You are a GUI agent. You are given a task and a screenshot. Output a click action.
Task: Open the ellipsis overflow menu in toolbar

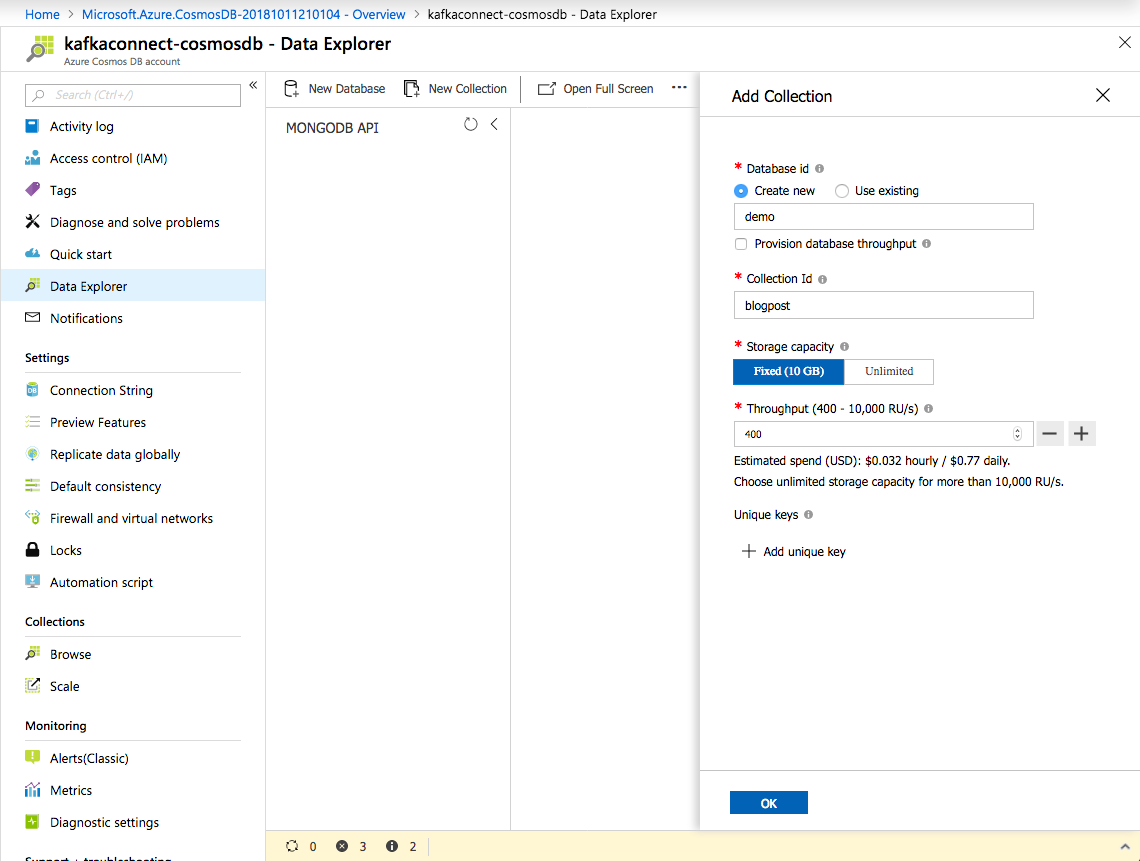tap(679, 88)
